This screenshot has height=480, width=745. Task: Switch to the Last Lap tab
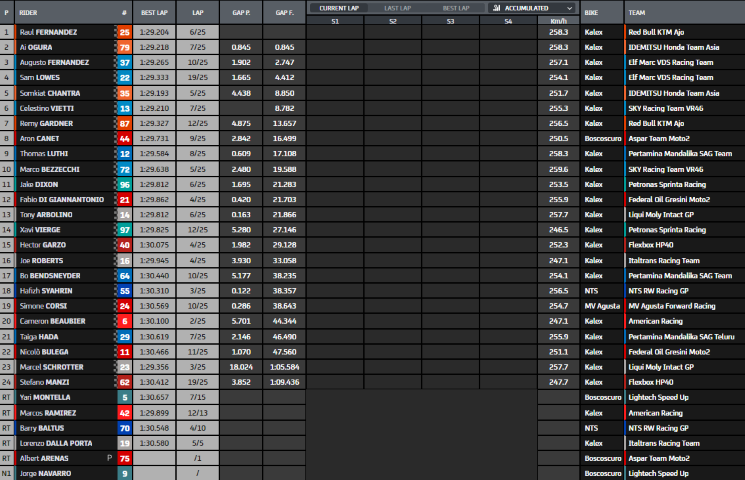399,8
